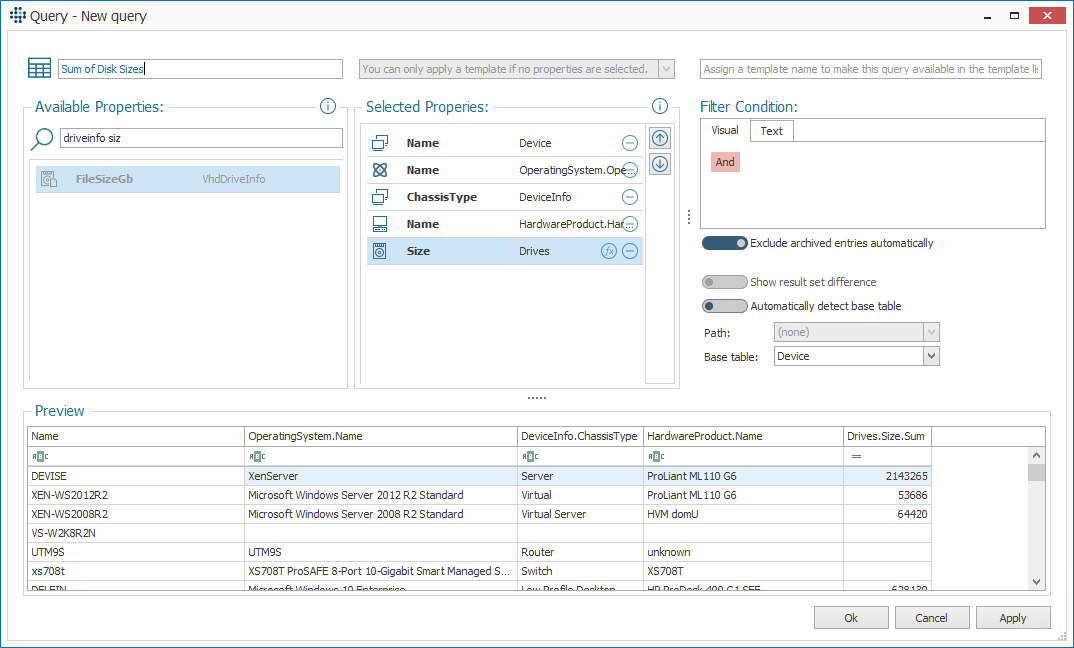Click the HardwareProduct computer icon
Image resolution: width=1074 pixels, height=648 pixels.
[380, 224]
